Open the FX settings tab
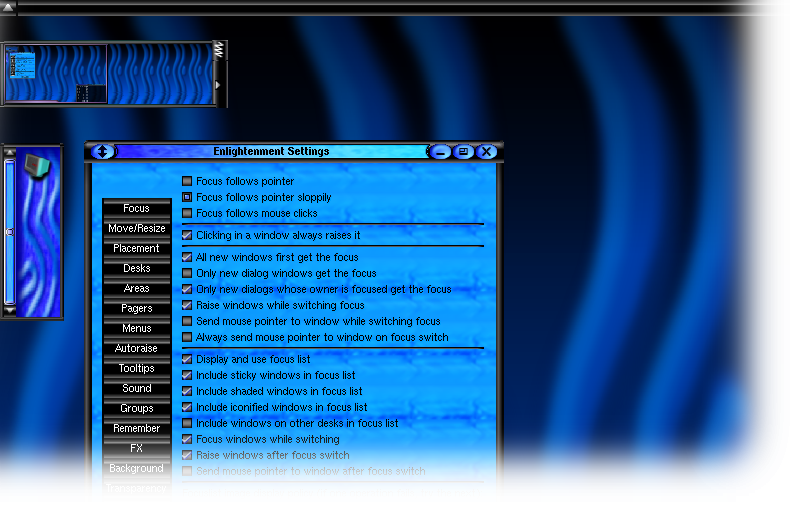The width and height of the screenshot is (800, 525). [x=136, y=448]
